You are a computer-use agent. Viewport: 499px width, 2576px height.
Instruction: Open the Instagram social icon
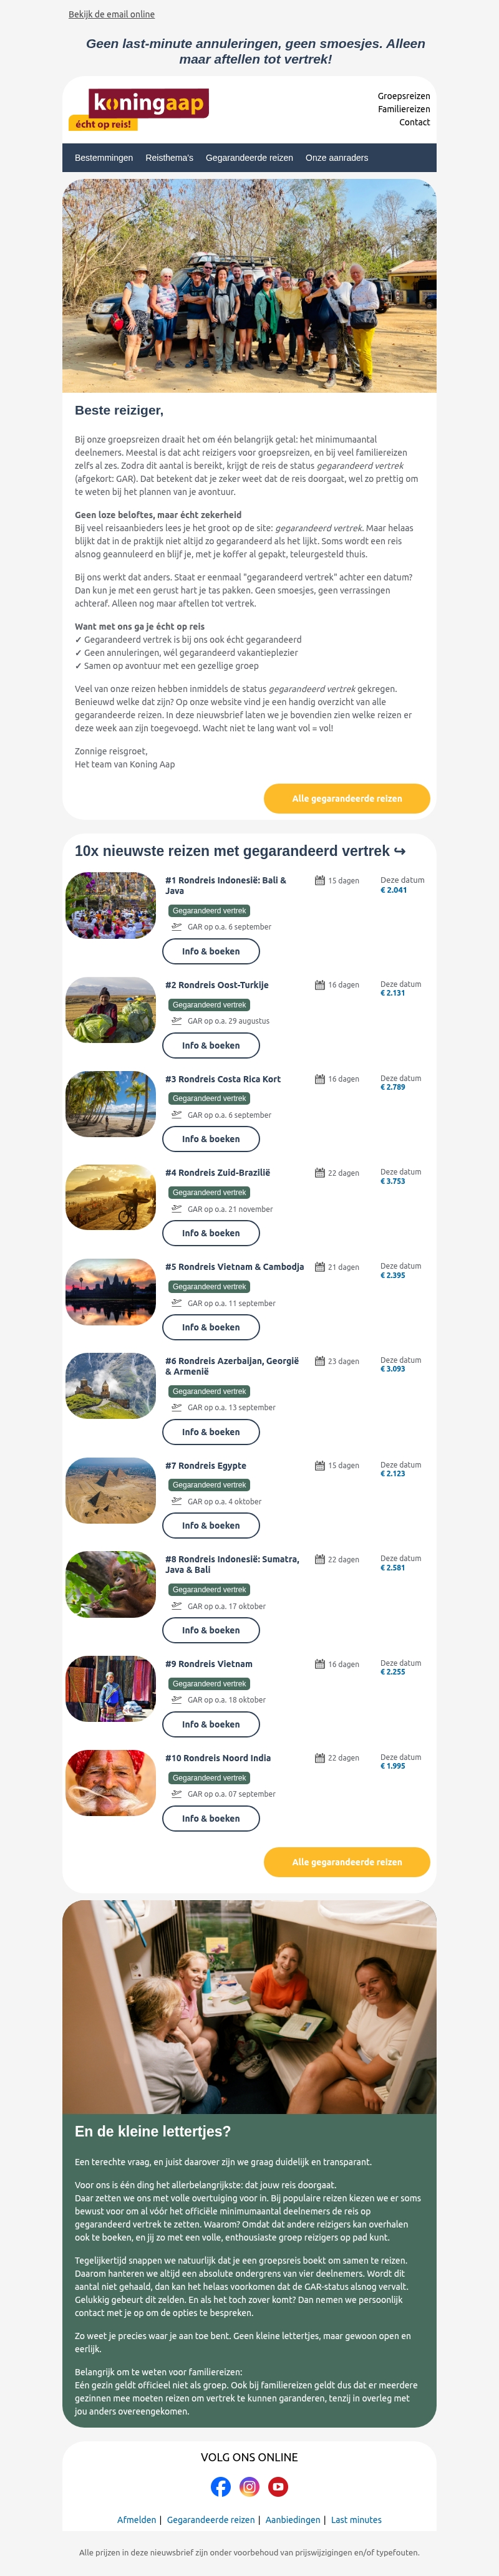(250, 2486)
